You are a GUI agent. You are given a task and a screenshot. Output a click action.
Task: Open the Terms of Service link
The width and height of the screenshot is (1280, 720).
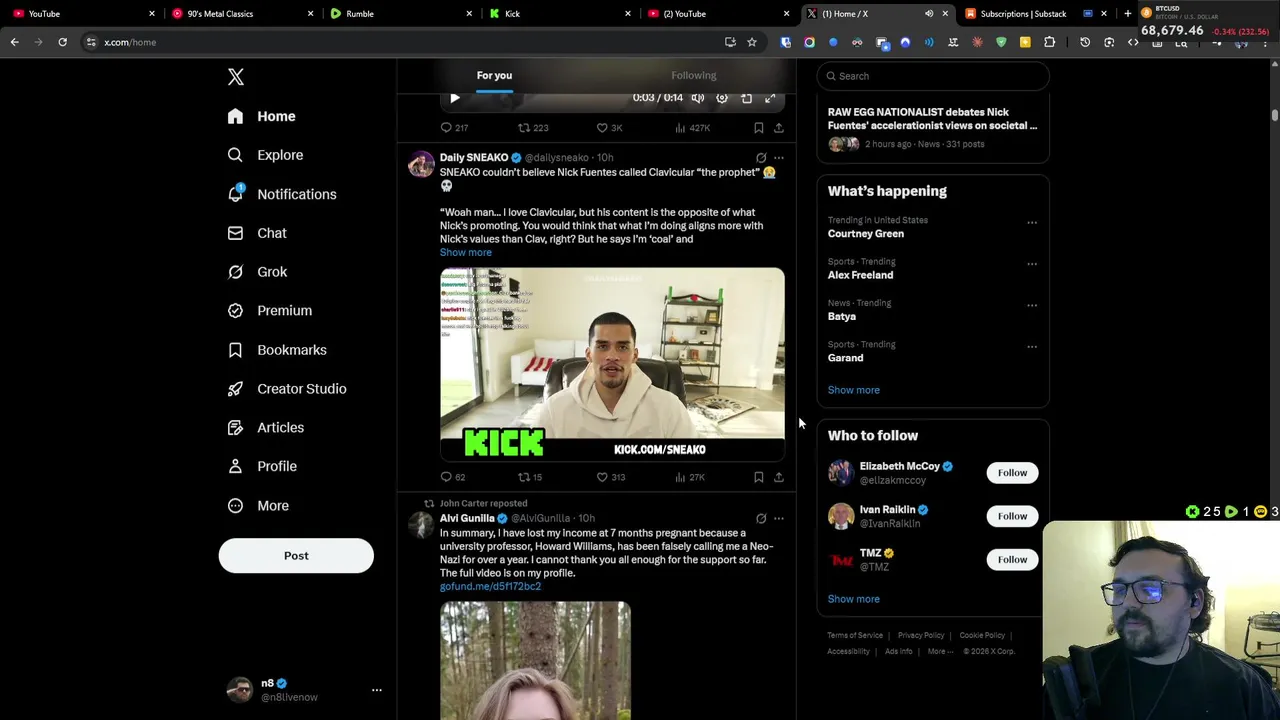855,635
